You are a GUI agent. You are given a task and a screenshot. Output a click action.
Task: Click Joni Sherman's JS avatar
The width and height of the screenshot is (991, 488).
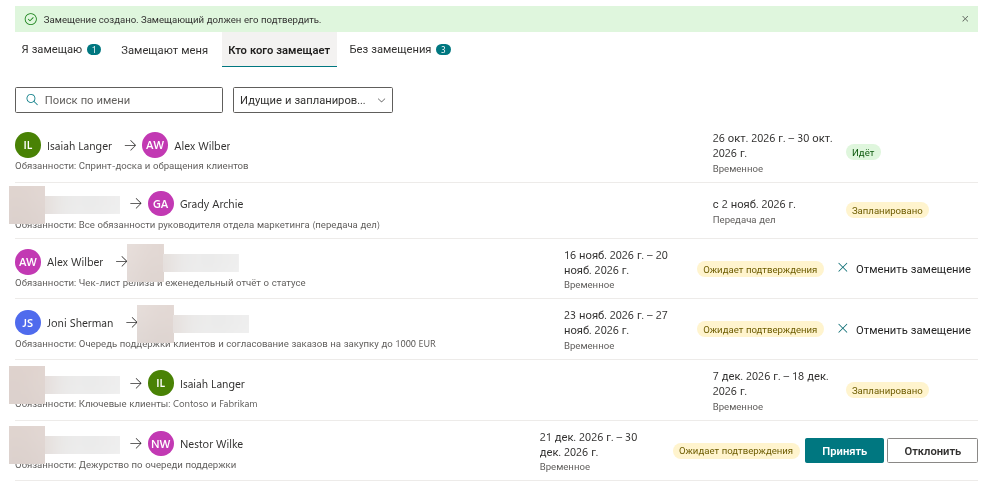(x=28, y=323)
